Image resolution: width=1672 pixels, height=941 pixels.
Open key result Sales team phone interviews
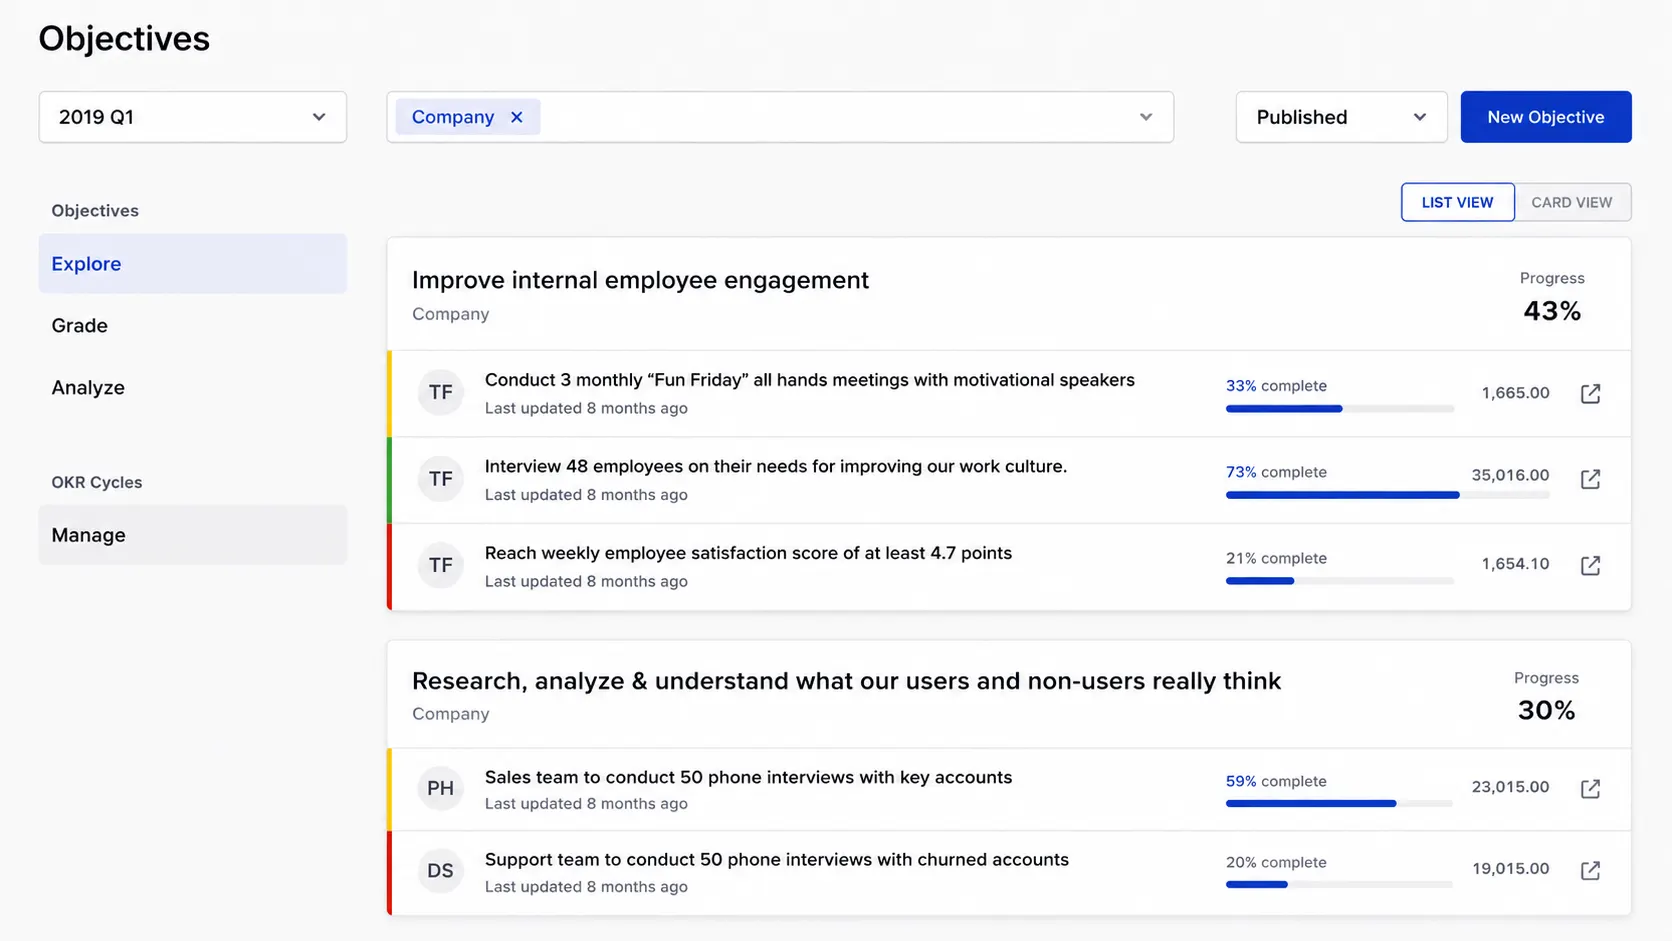pyautogui.click(x=748, y=777)
